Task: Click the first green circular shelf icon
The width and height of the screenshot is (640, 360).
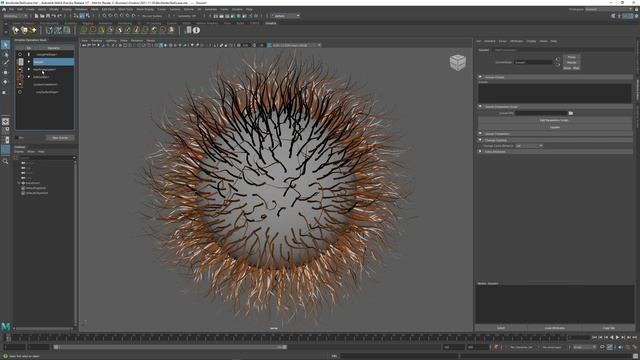Action: pos(84,30)
